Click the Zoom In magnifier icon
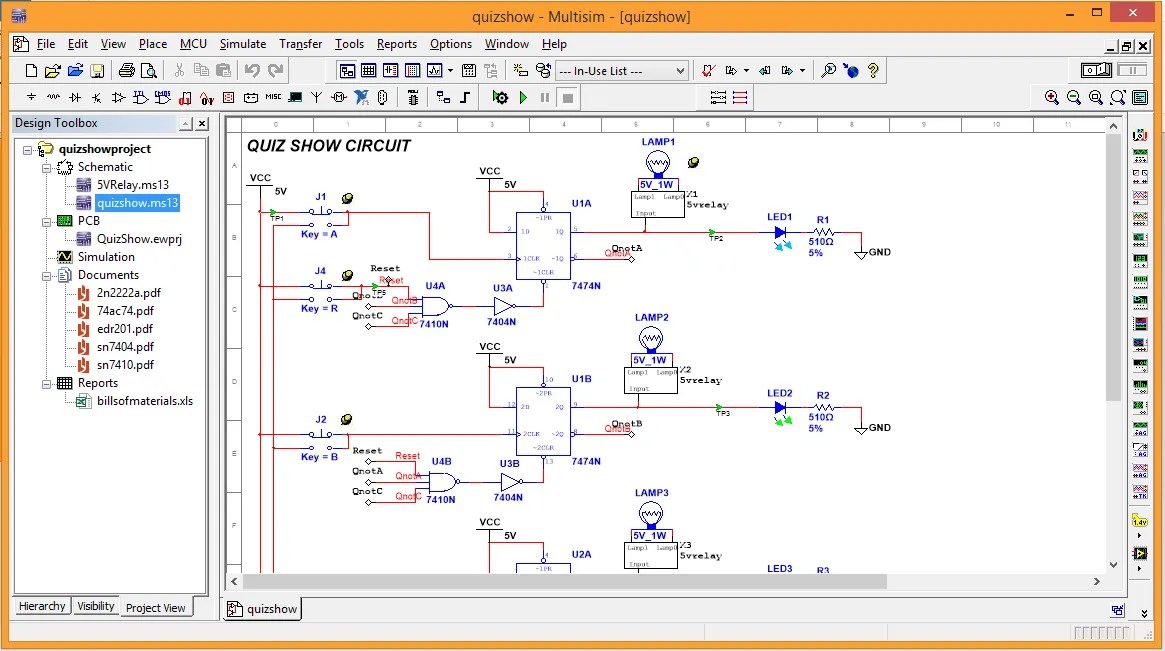The height and width of the screenshot is (651, 1165). pyautogui.click(x=1052, y=97)
